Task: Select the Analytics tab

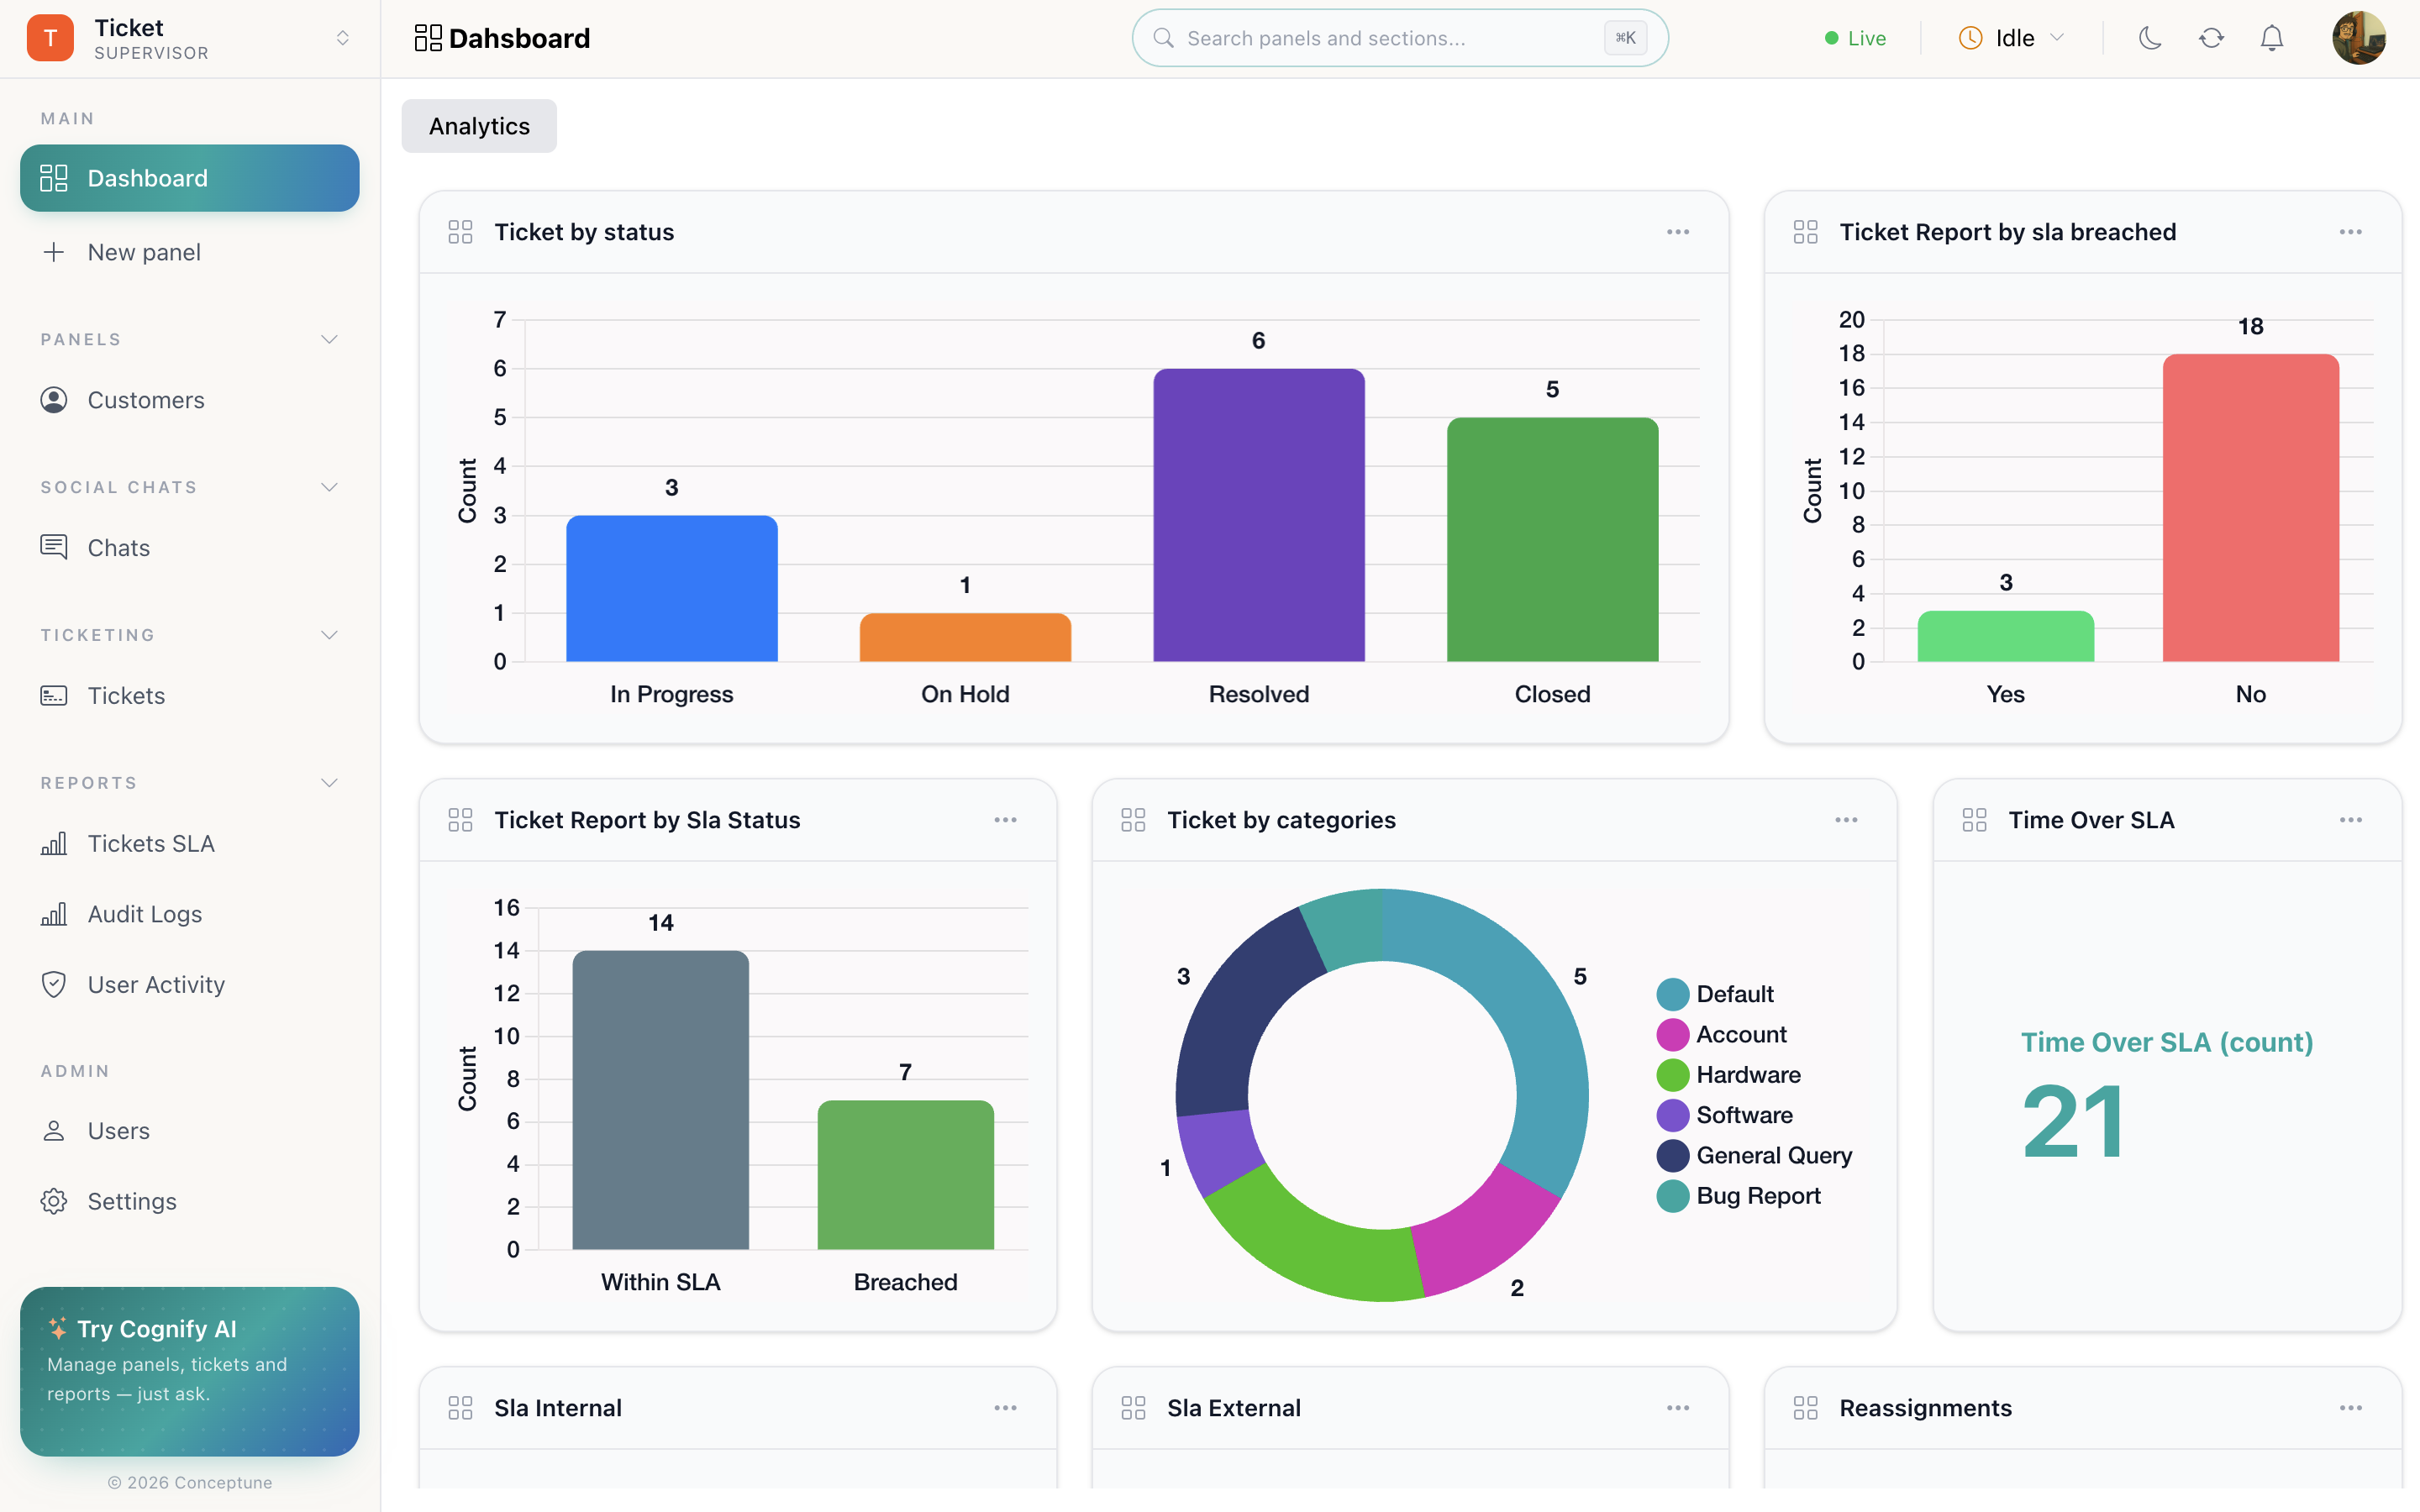Action: click(479, 126)
